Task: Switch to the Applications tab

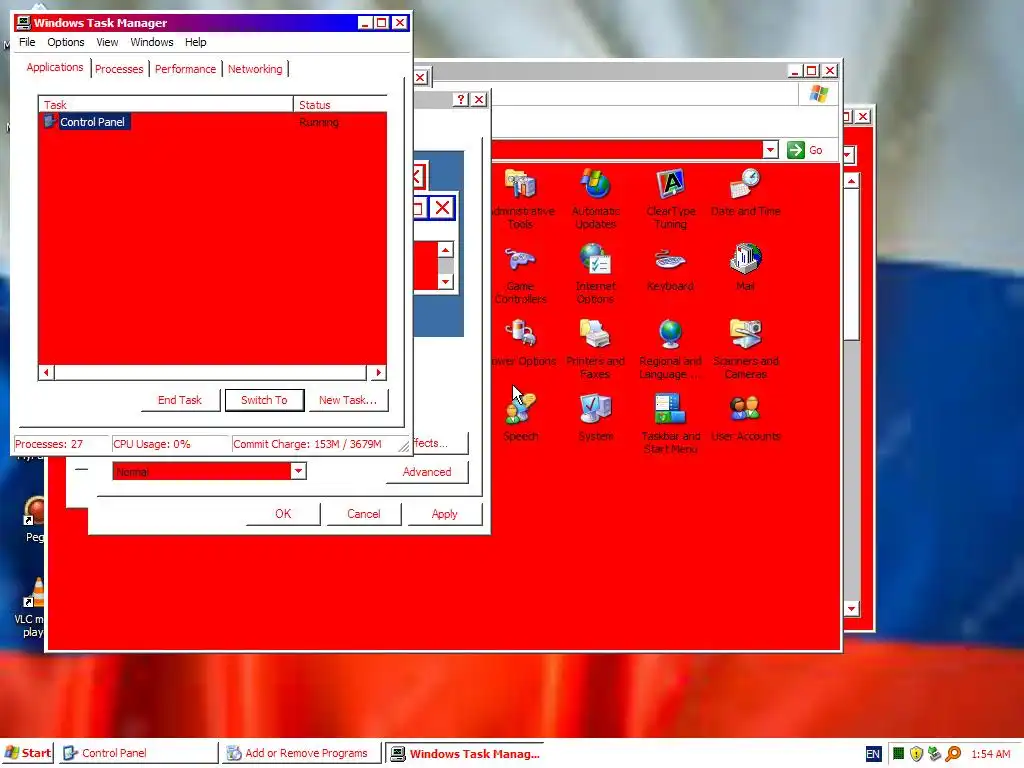Action: coord(55,67)
